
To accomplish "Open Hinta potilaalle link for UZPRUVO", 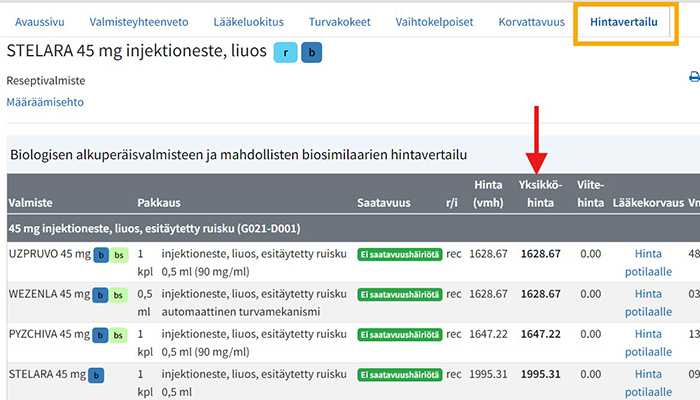I will (648, 262).
